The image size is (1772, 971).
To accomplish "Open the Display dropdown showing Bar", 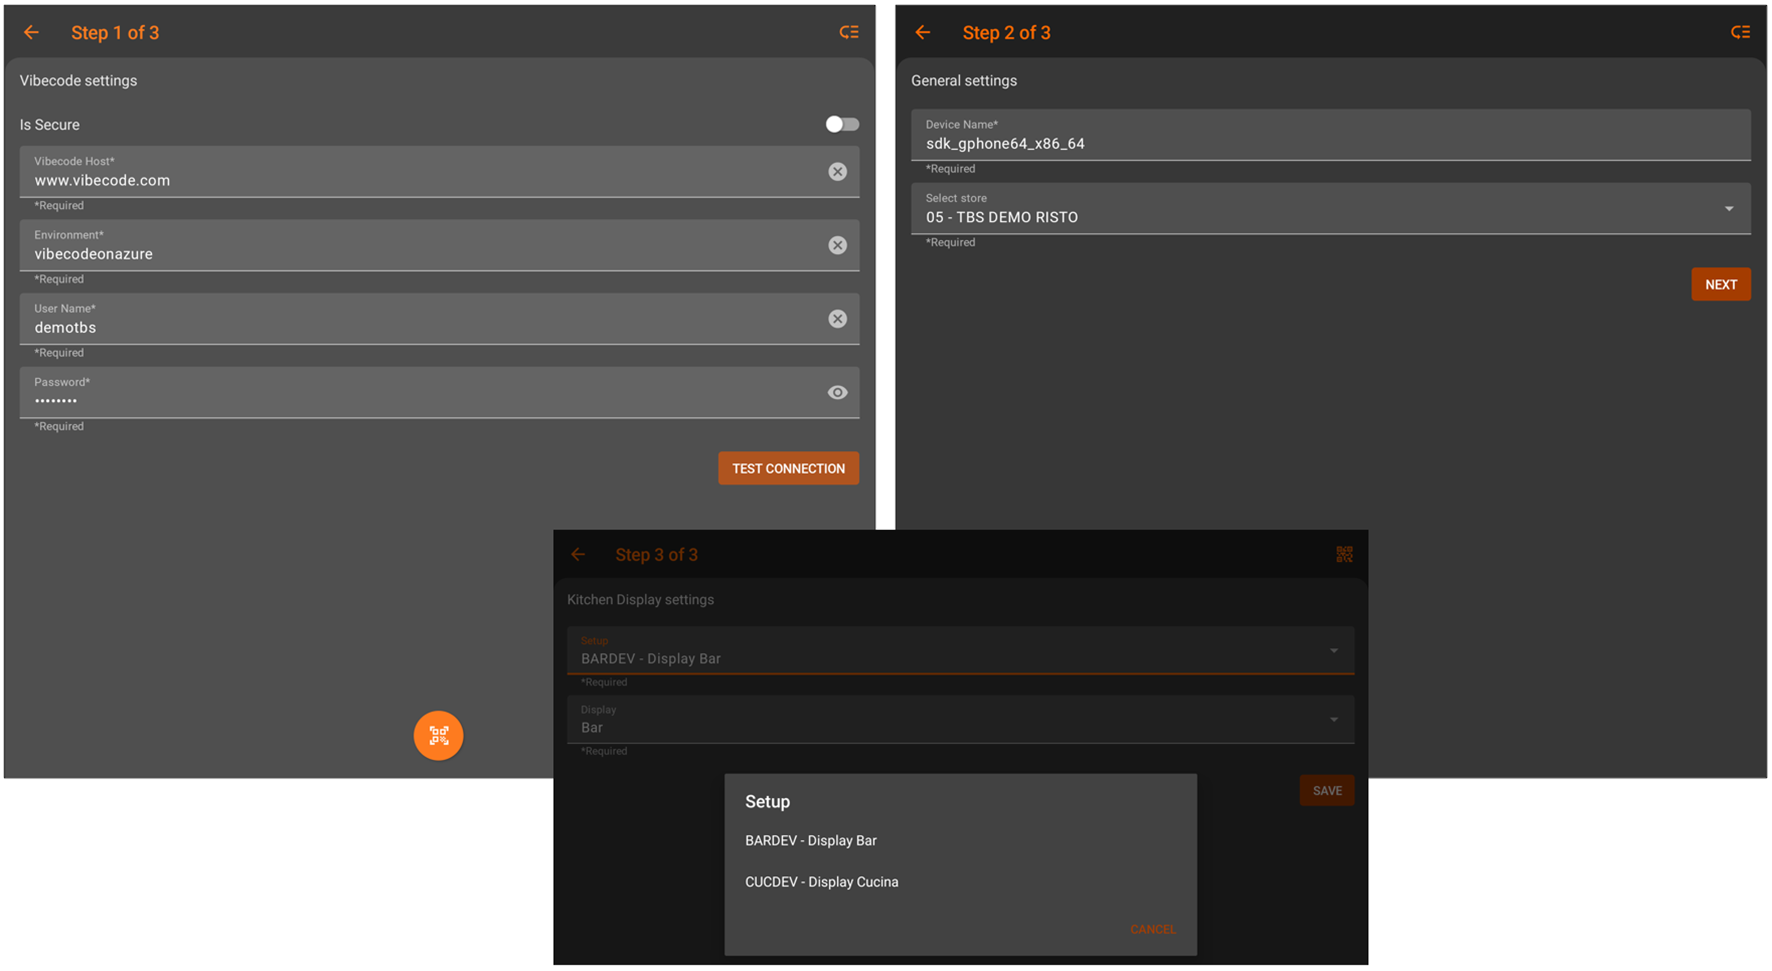I will 960,720.
